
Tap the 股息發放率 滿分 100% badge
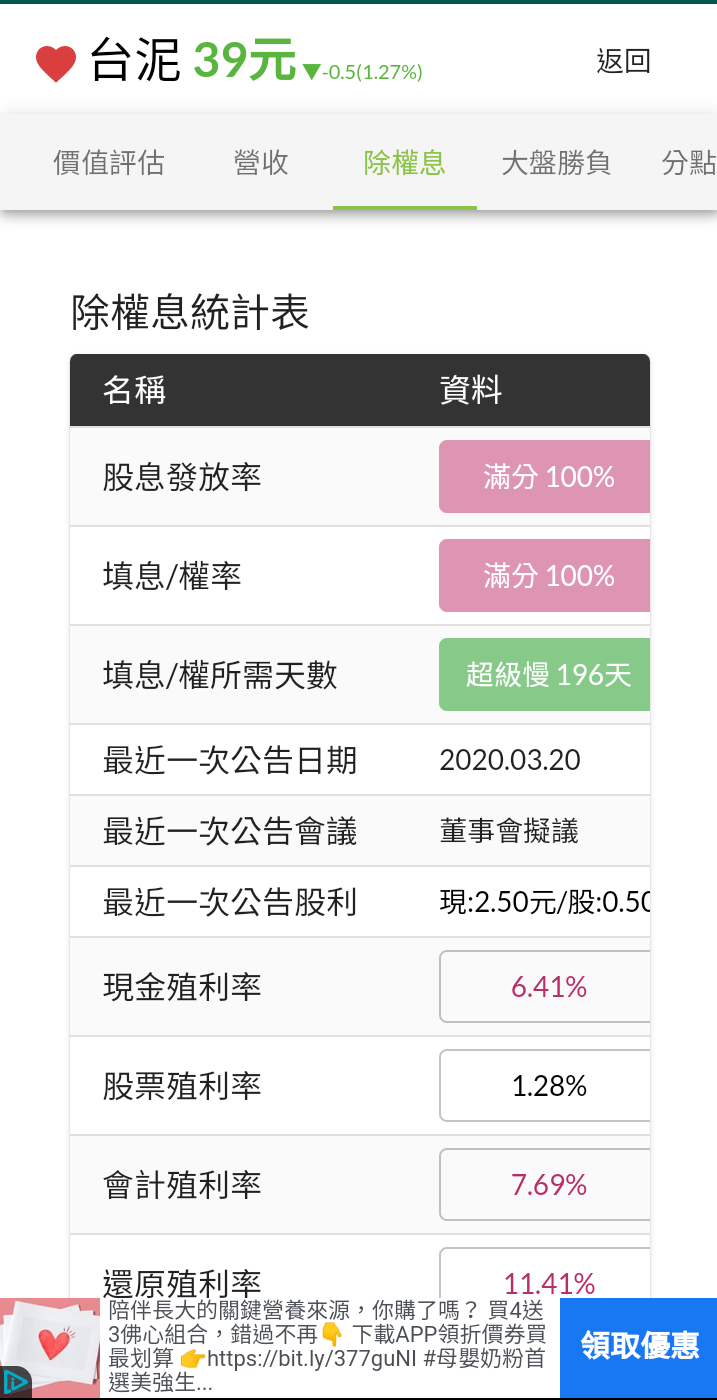point(545,477)
